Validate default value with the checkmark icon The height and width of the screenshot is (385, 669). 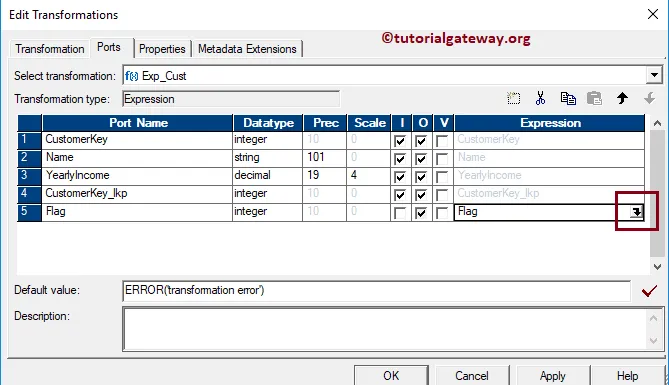[x=649, y=291]
